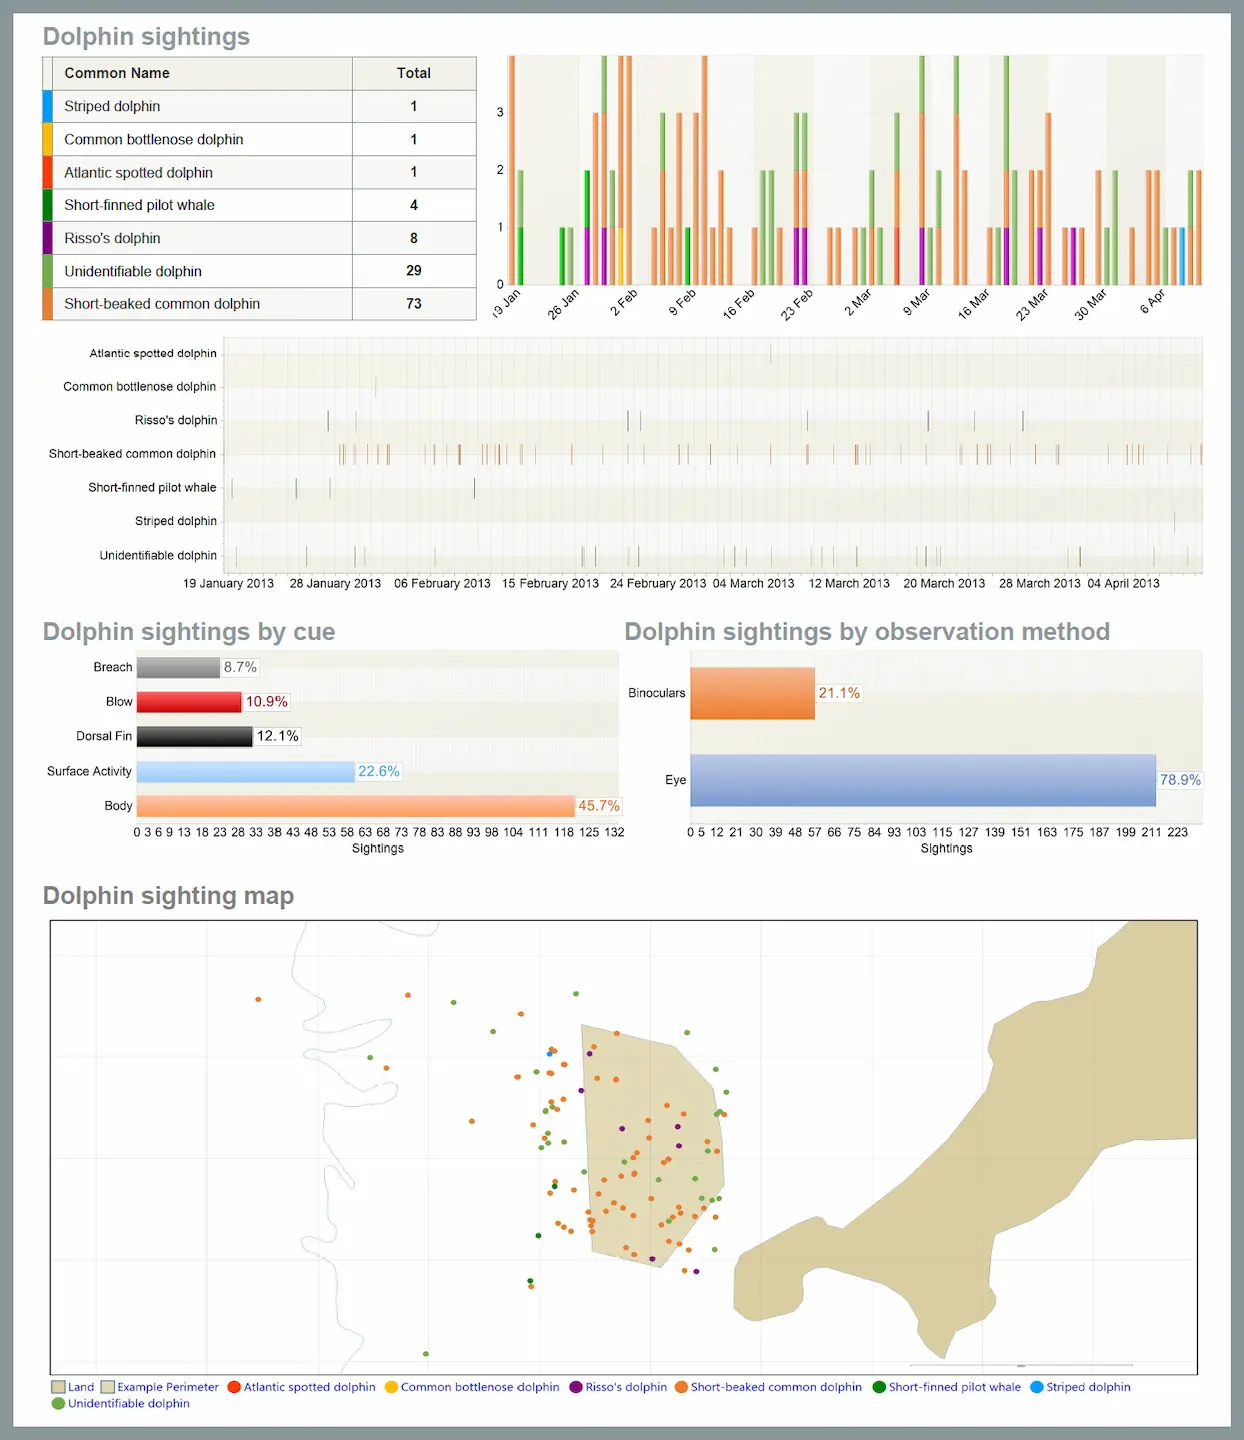1244x1440 pixels.
Task: Click the light green swatch beside Unidentifiable dolphin table row
Action: 47,271
